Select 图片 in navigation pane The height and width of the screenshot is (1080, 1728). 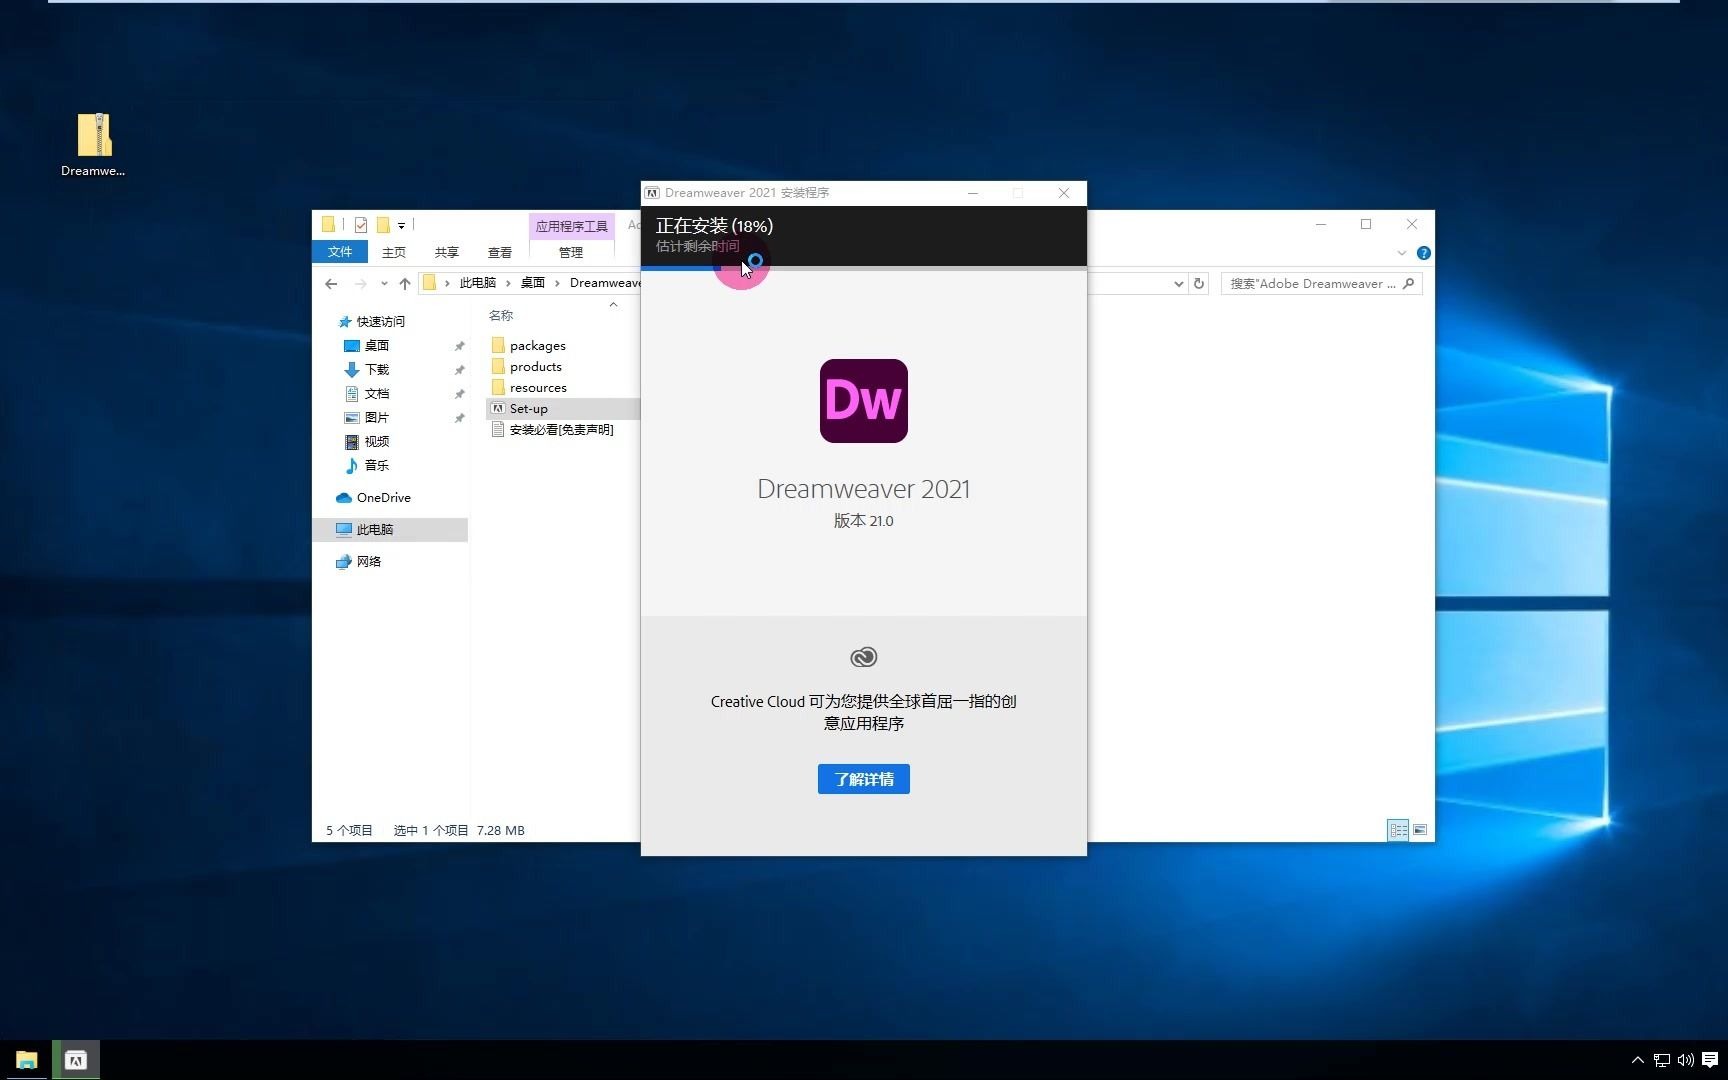[376, 417]
